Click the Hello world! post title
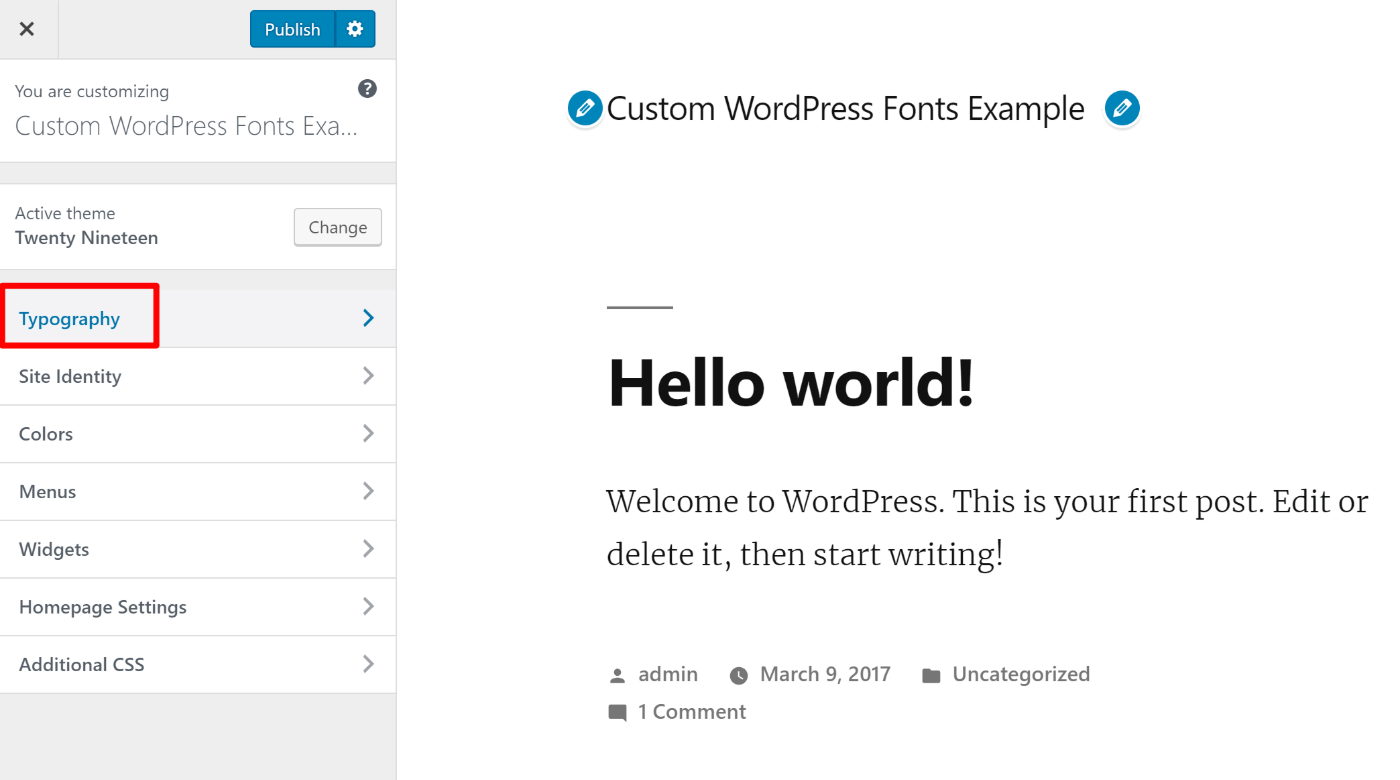 [x=790, y=383]
